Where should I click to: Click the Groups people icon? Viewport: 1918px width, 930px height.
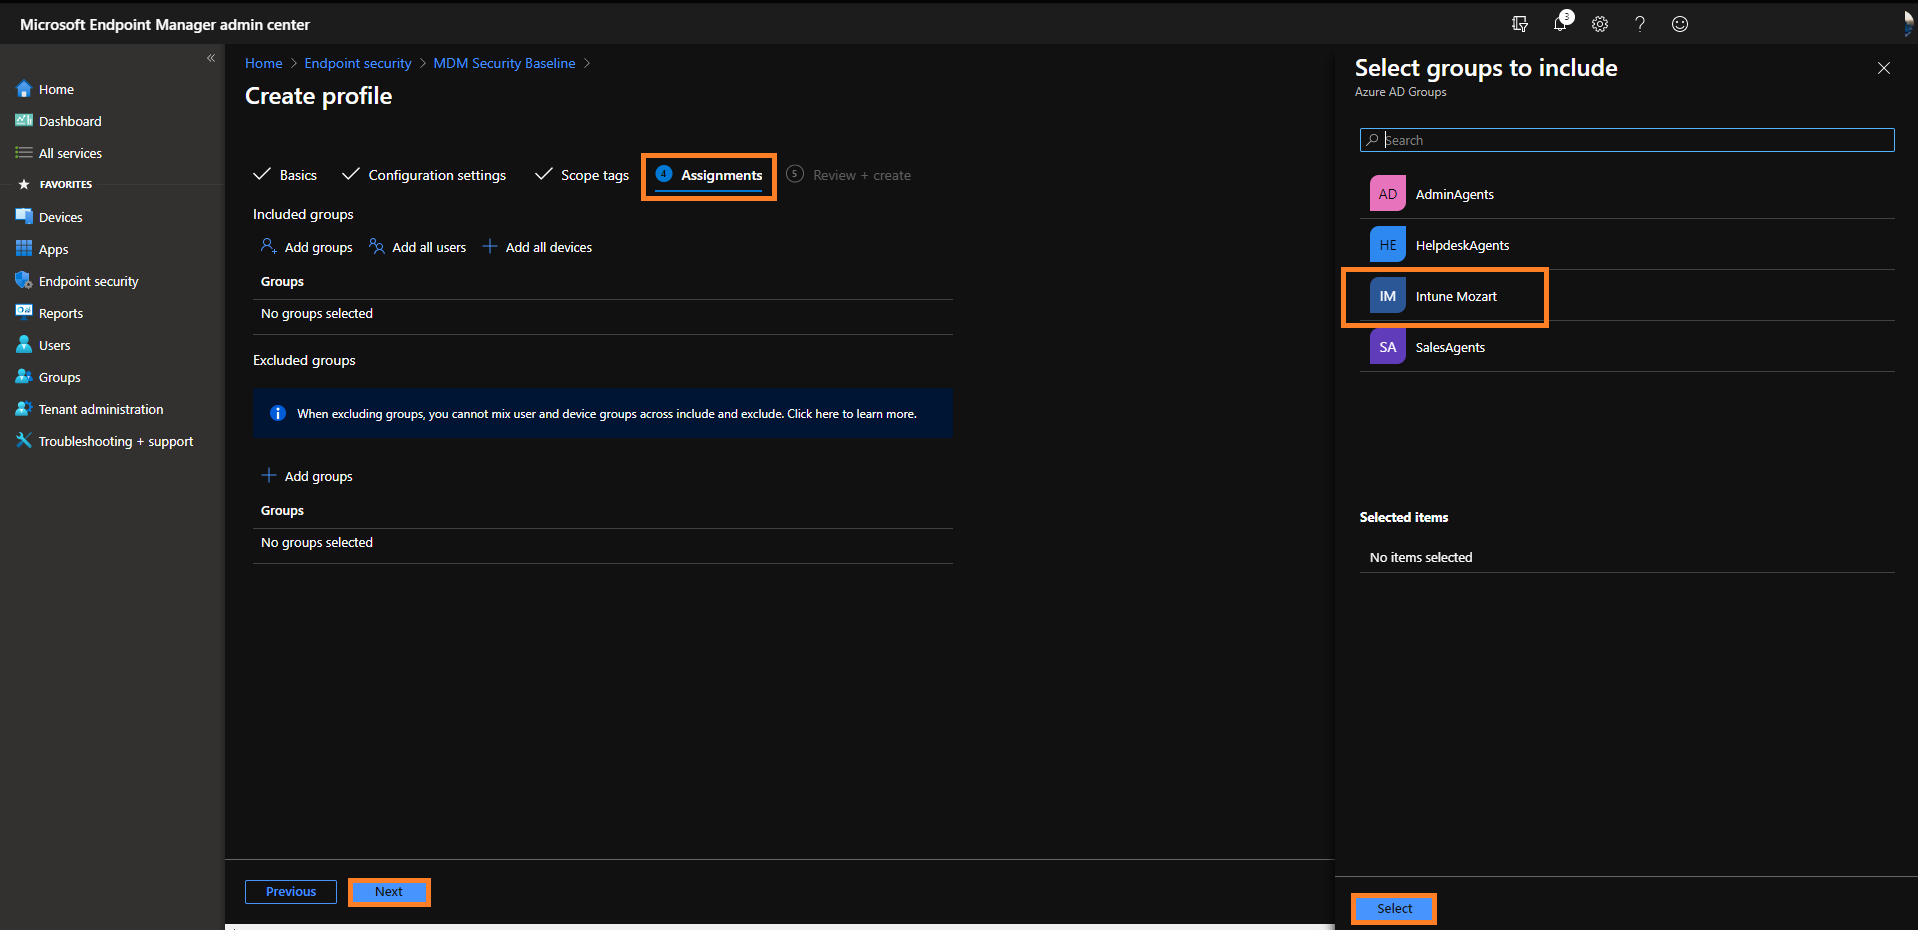24,377
